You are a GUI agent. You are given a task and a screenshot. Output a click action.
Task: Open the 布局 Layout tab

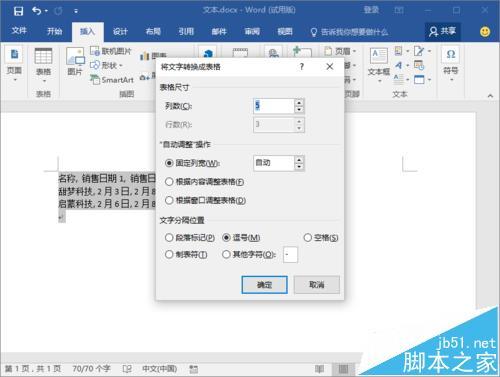tap(153, 32)
